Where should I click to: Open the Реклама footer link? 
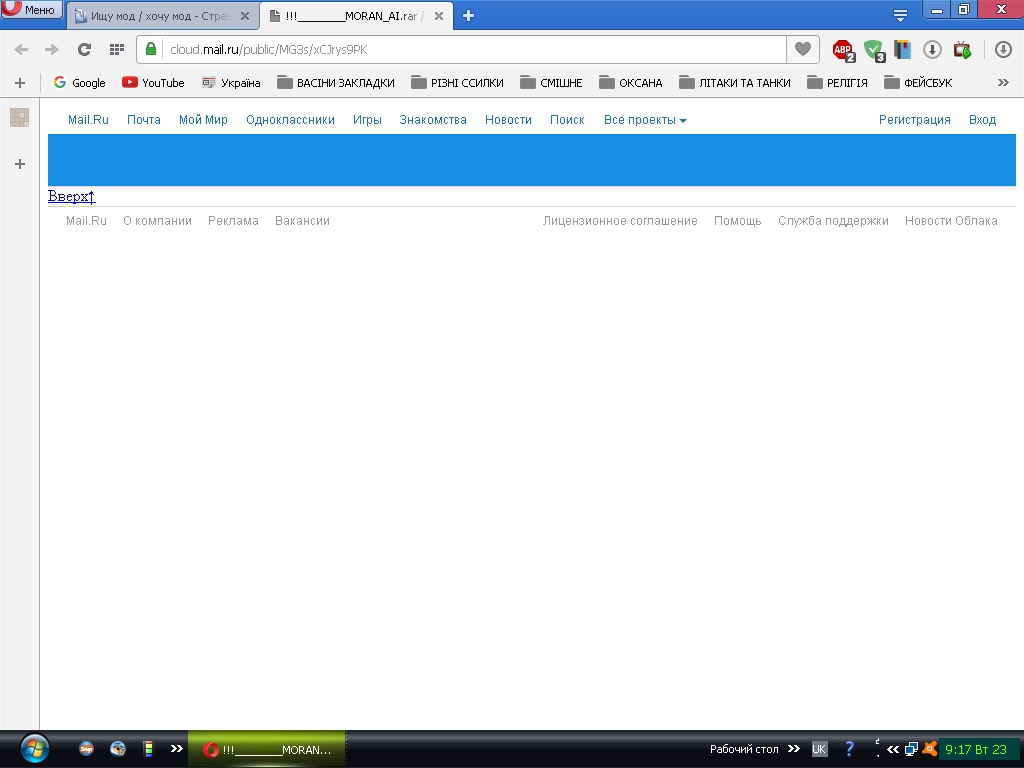pyautogui.click(x=233, y=221)
